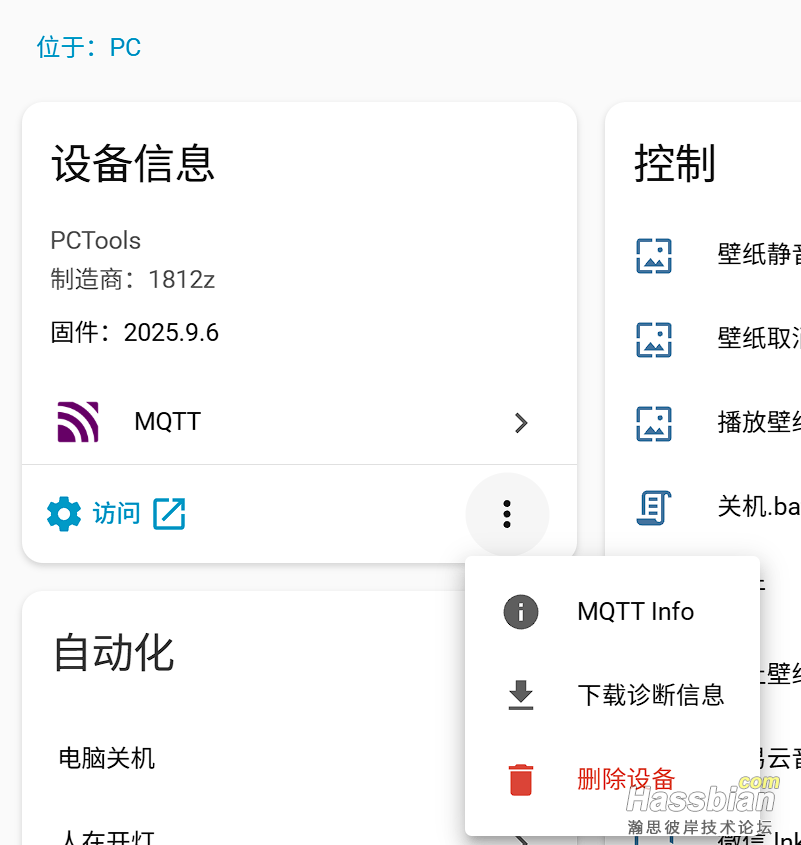The width and height of the screenshot is (801, 845).
Task: Click the download arrow icon
Action: [x=521, y=695]
